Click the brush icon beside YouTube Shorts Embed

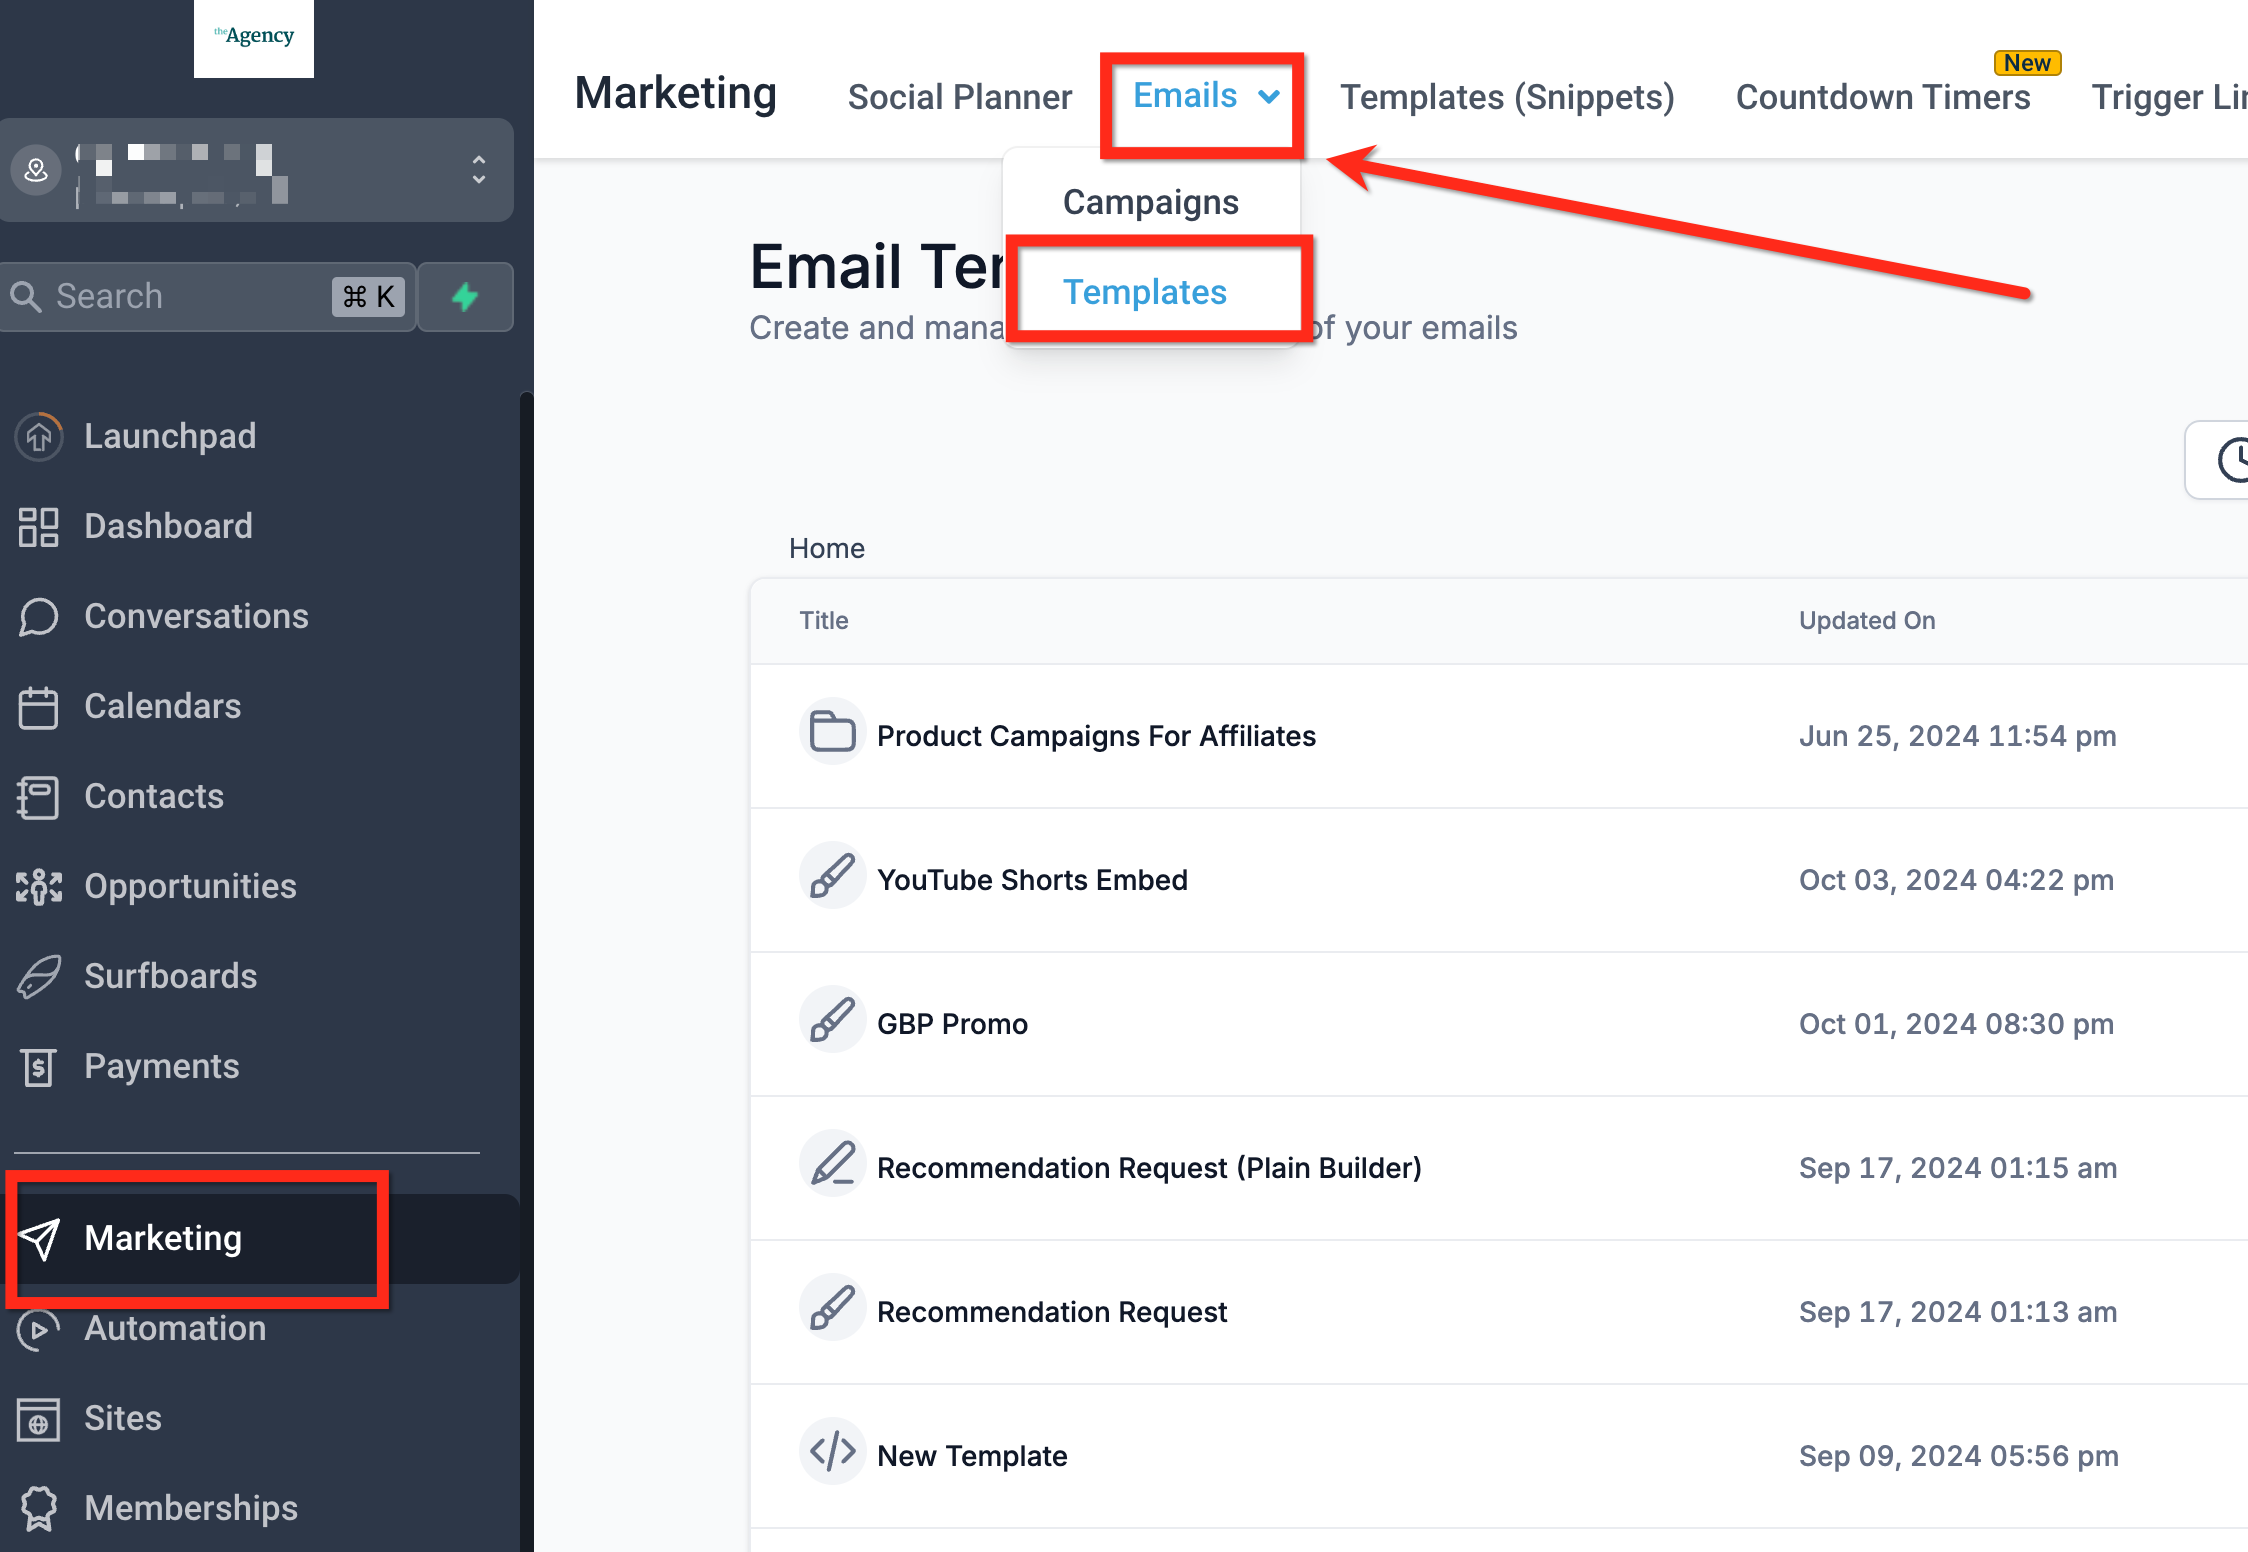(x=832, y=877)
